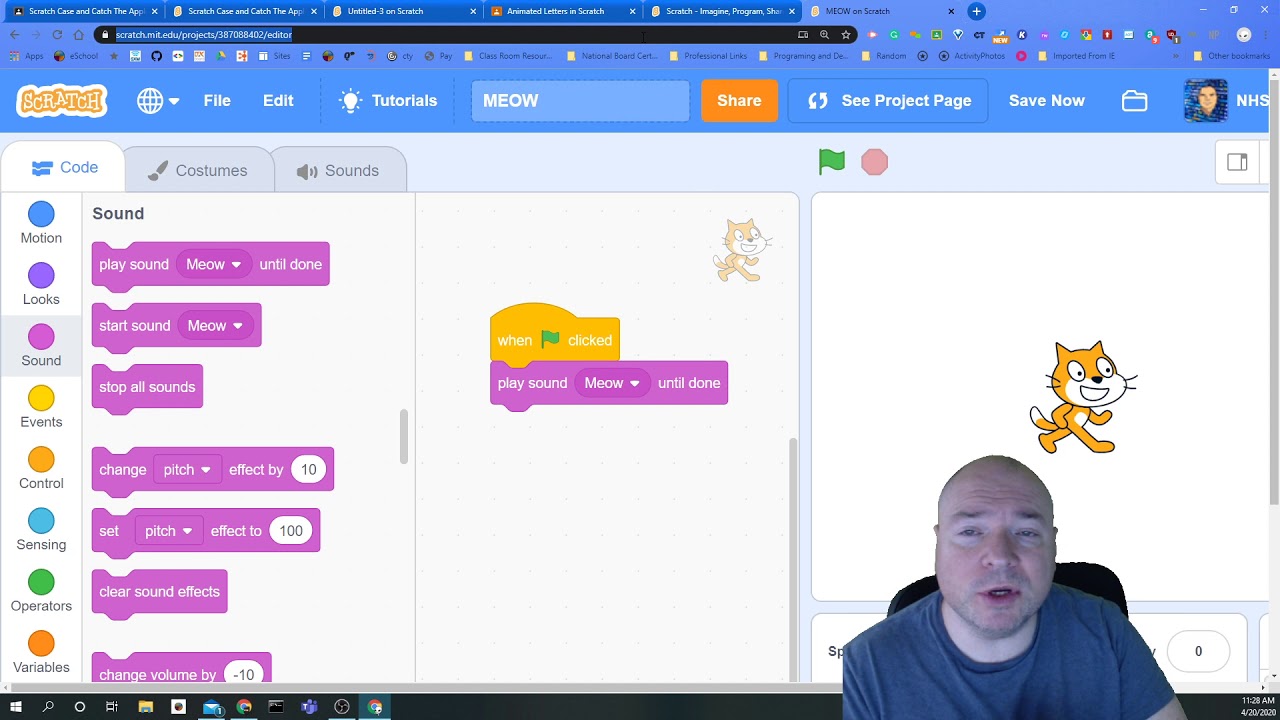Open Meow dropdown in palette play sound block

coord(213,264)
